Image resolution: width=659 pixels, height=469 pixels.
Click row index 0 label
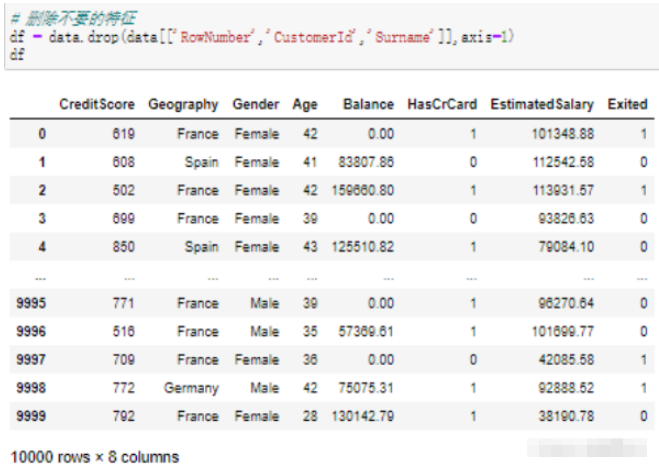pos(42,133)
